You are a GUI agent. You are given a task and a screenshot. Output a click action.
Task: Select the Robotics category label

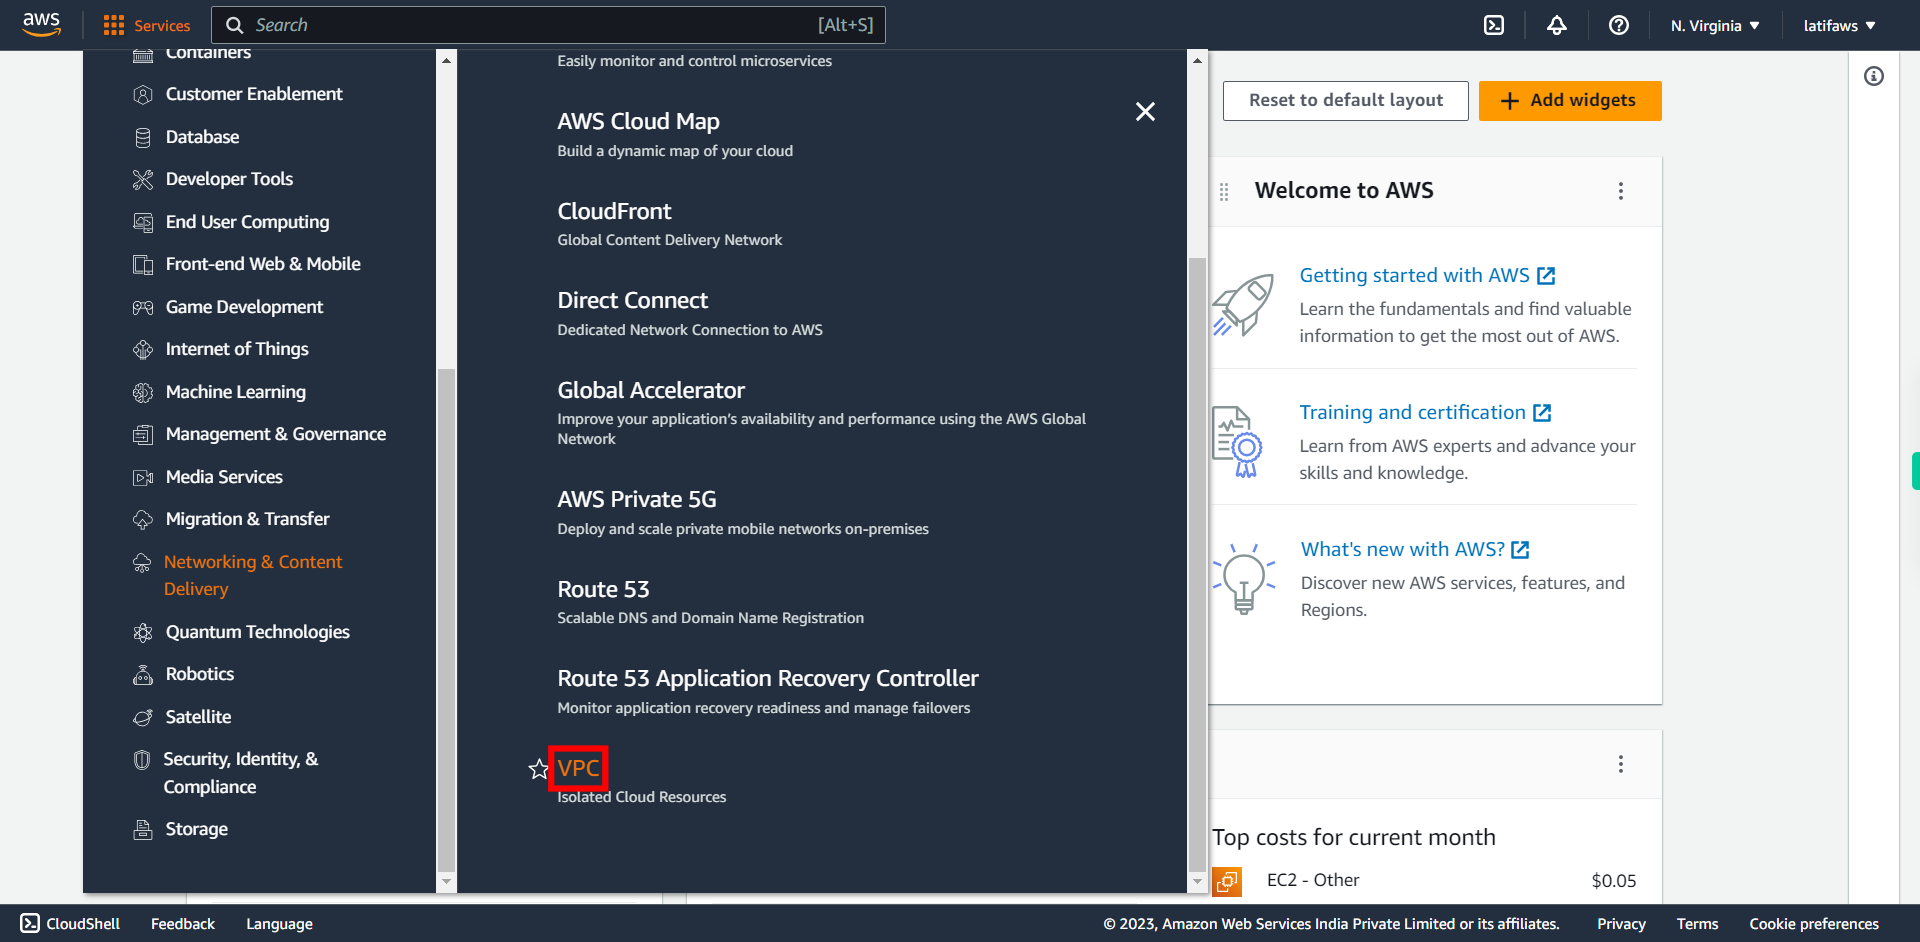pyautogui.click(x=200, y=674)
